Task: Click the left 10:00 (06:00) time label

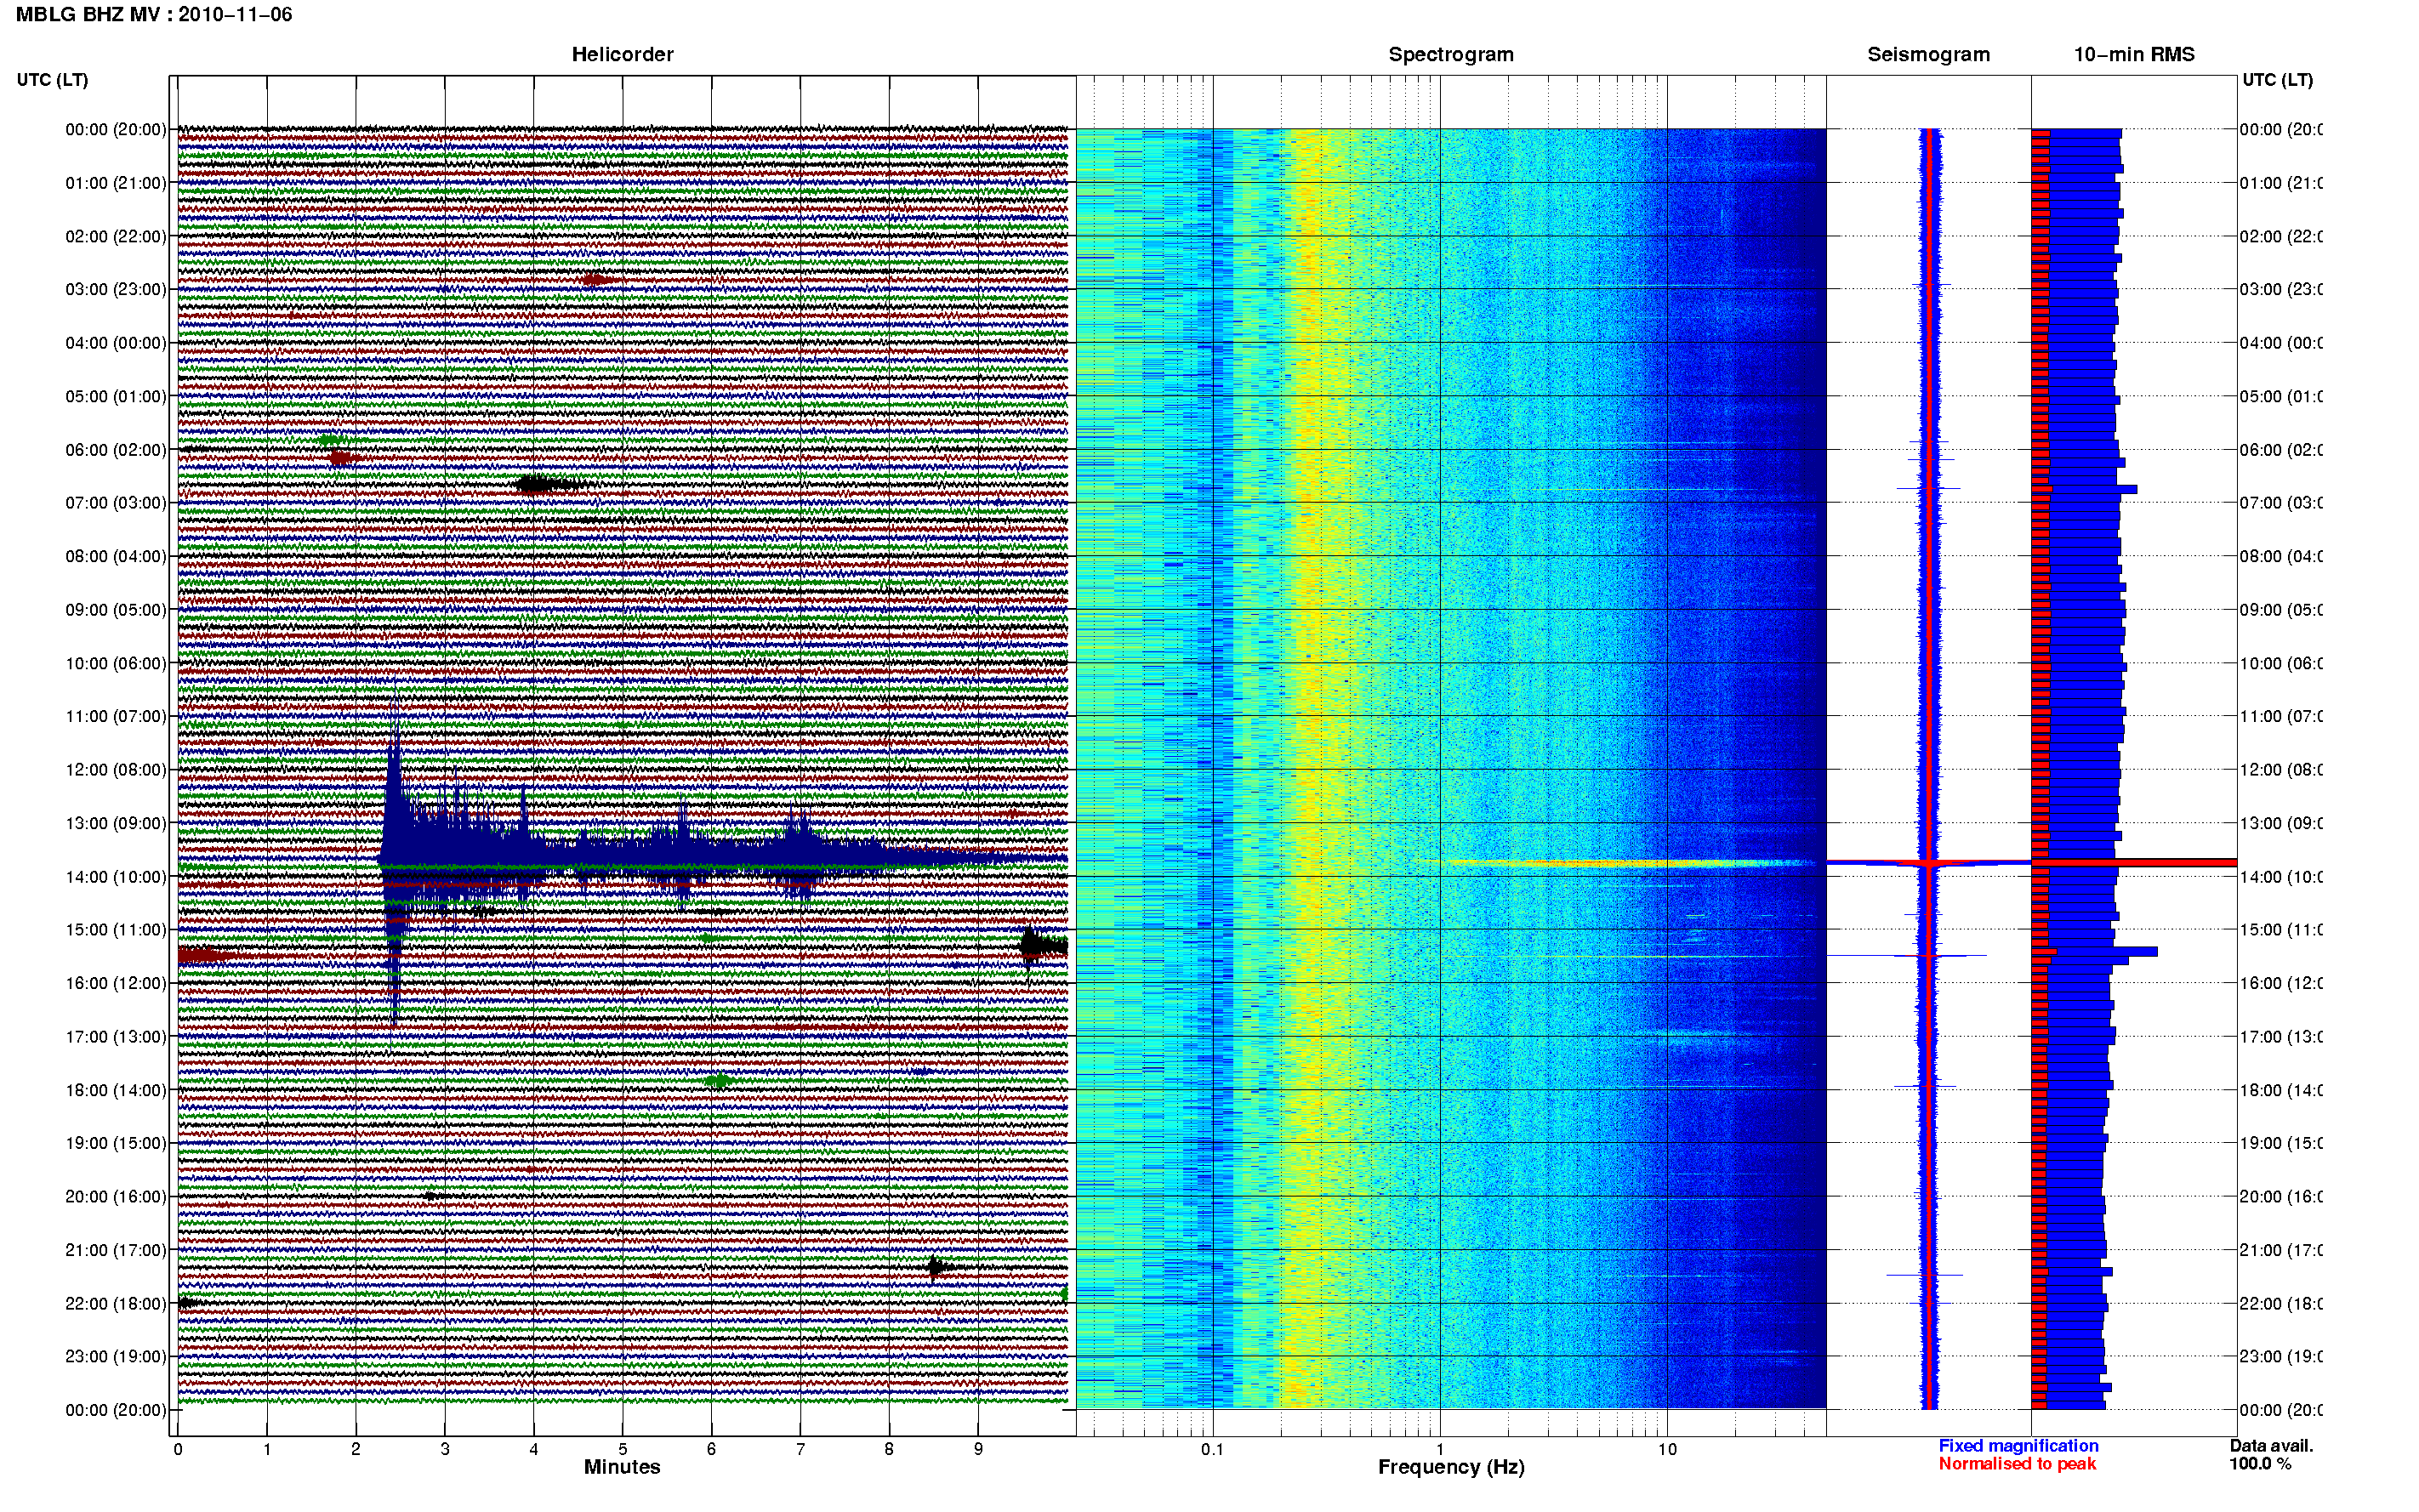Action: [116, 663]
